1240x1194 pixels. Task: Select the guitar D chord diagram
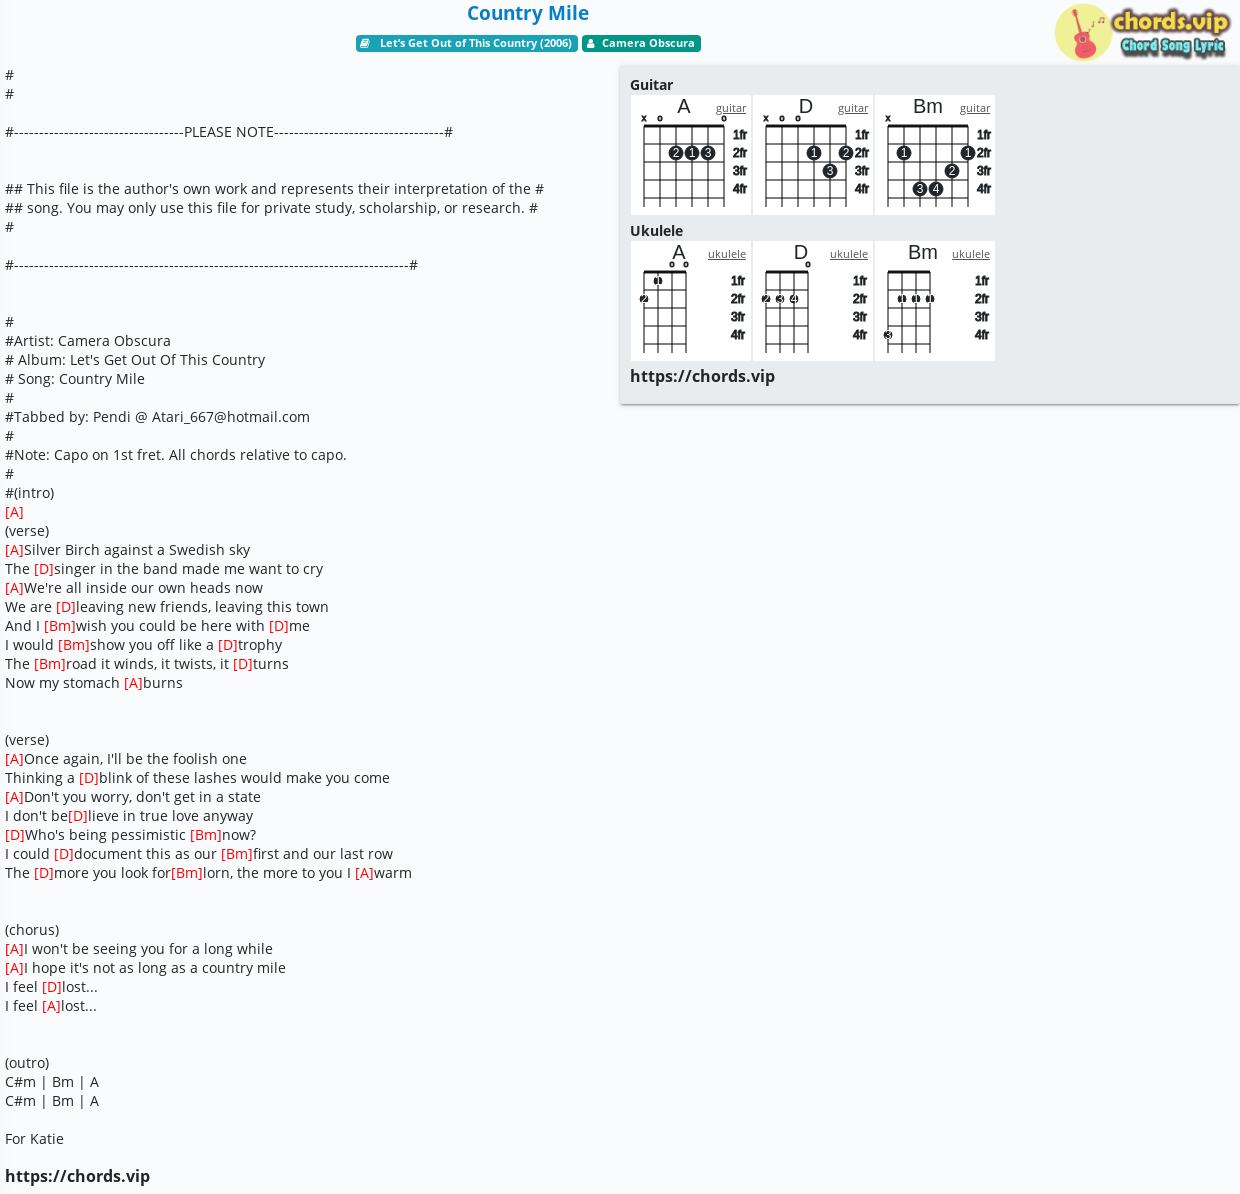(813, 155)
